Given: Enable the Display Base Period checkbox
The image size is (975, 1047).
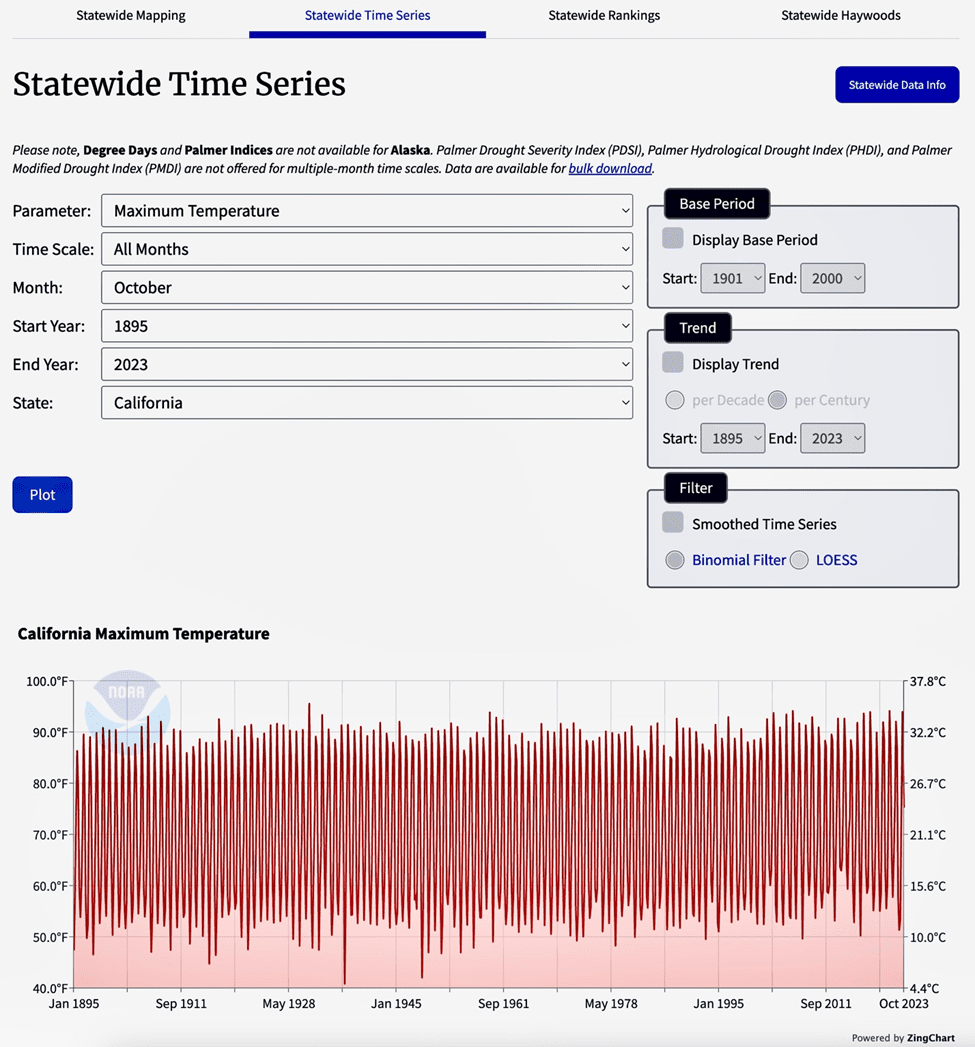Looking at the screenshot, I should 673,239.
